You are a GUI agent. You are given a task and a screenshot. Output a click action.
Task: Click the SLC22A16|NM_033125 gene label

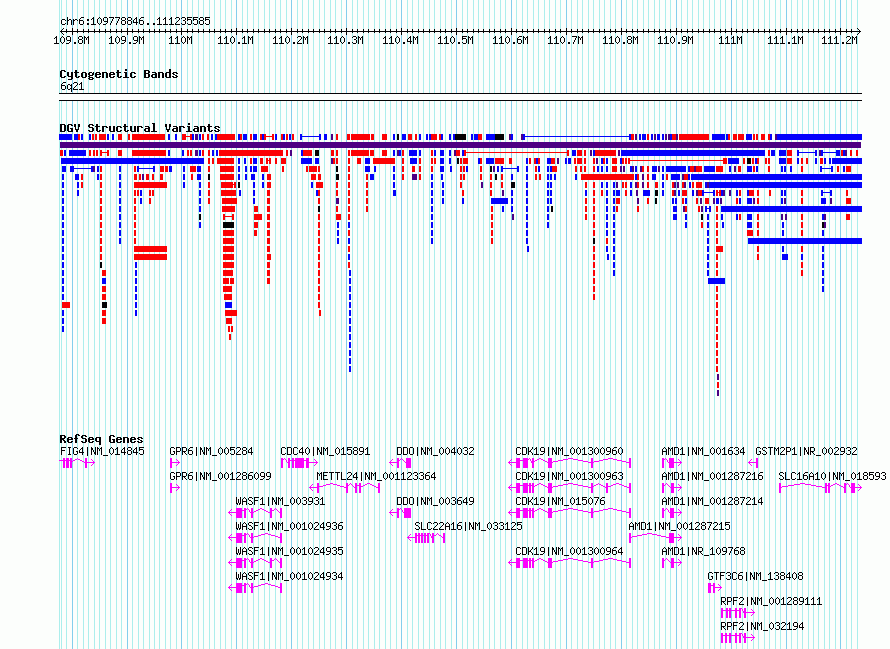point(468,526)
